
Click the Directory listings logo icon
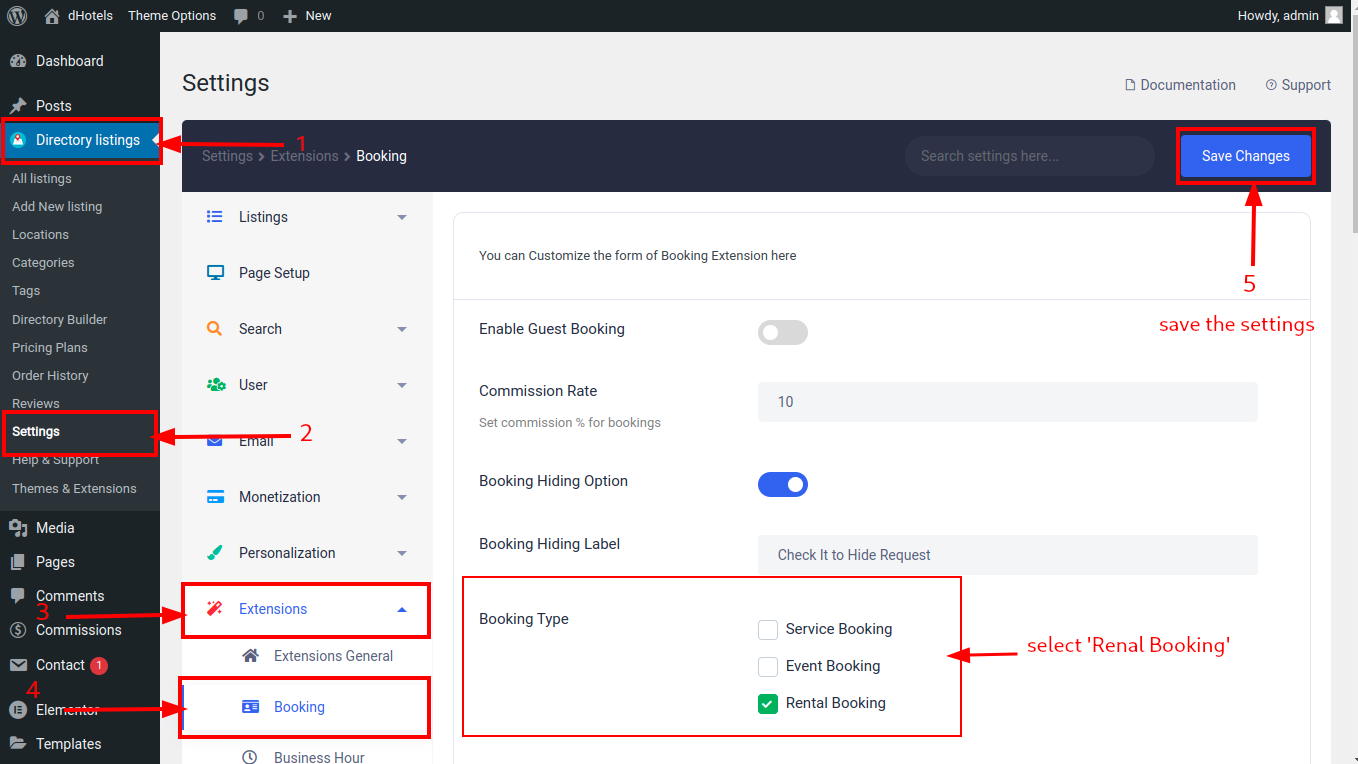click(18, 140)
